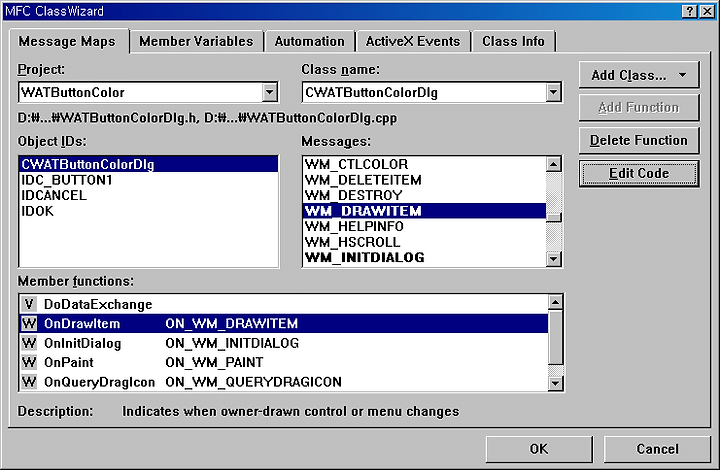Select IDC_BUTTON1 in Object IDs
Viewport: 720px width, 470px height.
[x=149, y=180]
